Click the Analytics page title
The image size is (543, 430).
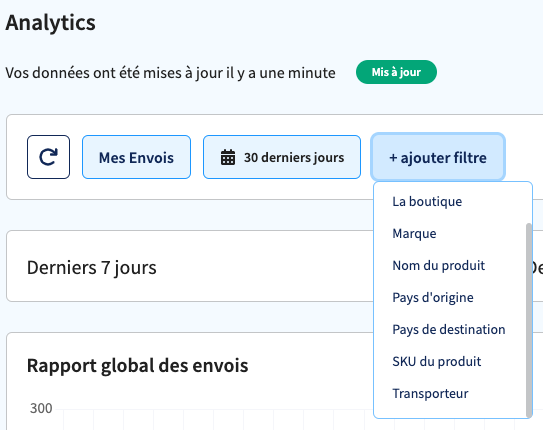tap(50, 23)
